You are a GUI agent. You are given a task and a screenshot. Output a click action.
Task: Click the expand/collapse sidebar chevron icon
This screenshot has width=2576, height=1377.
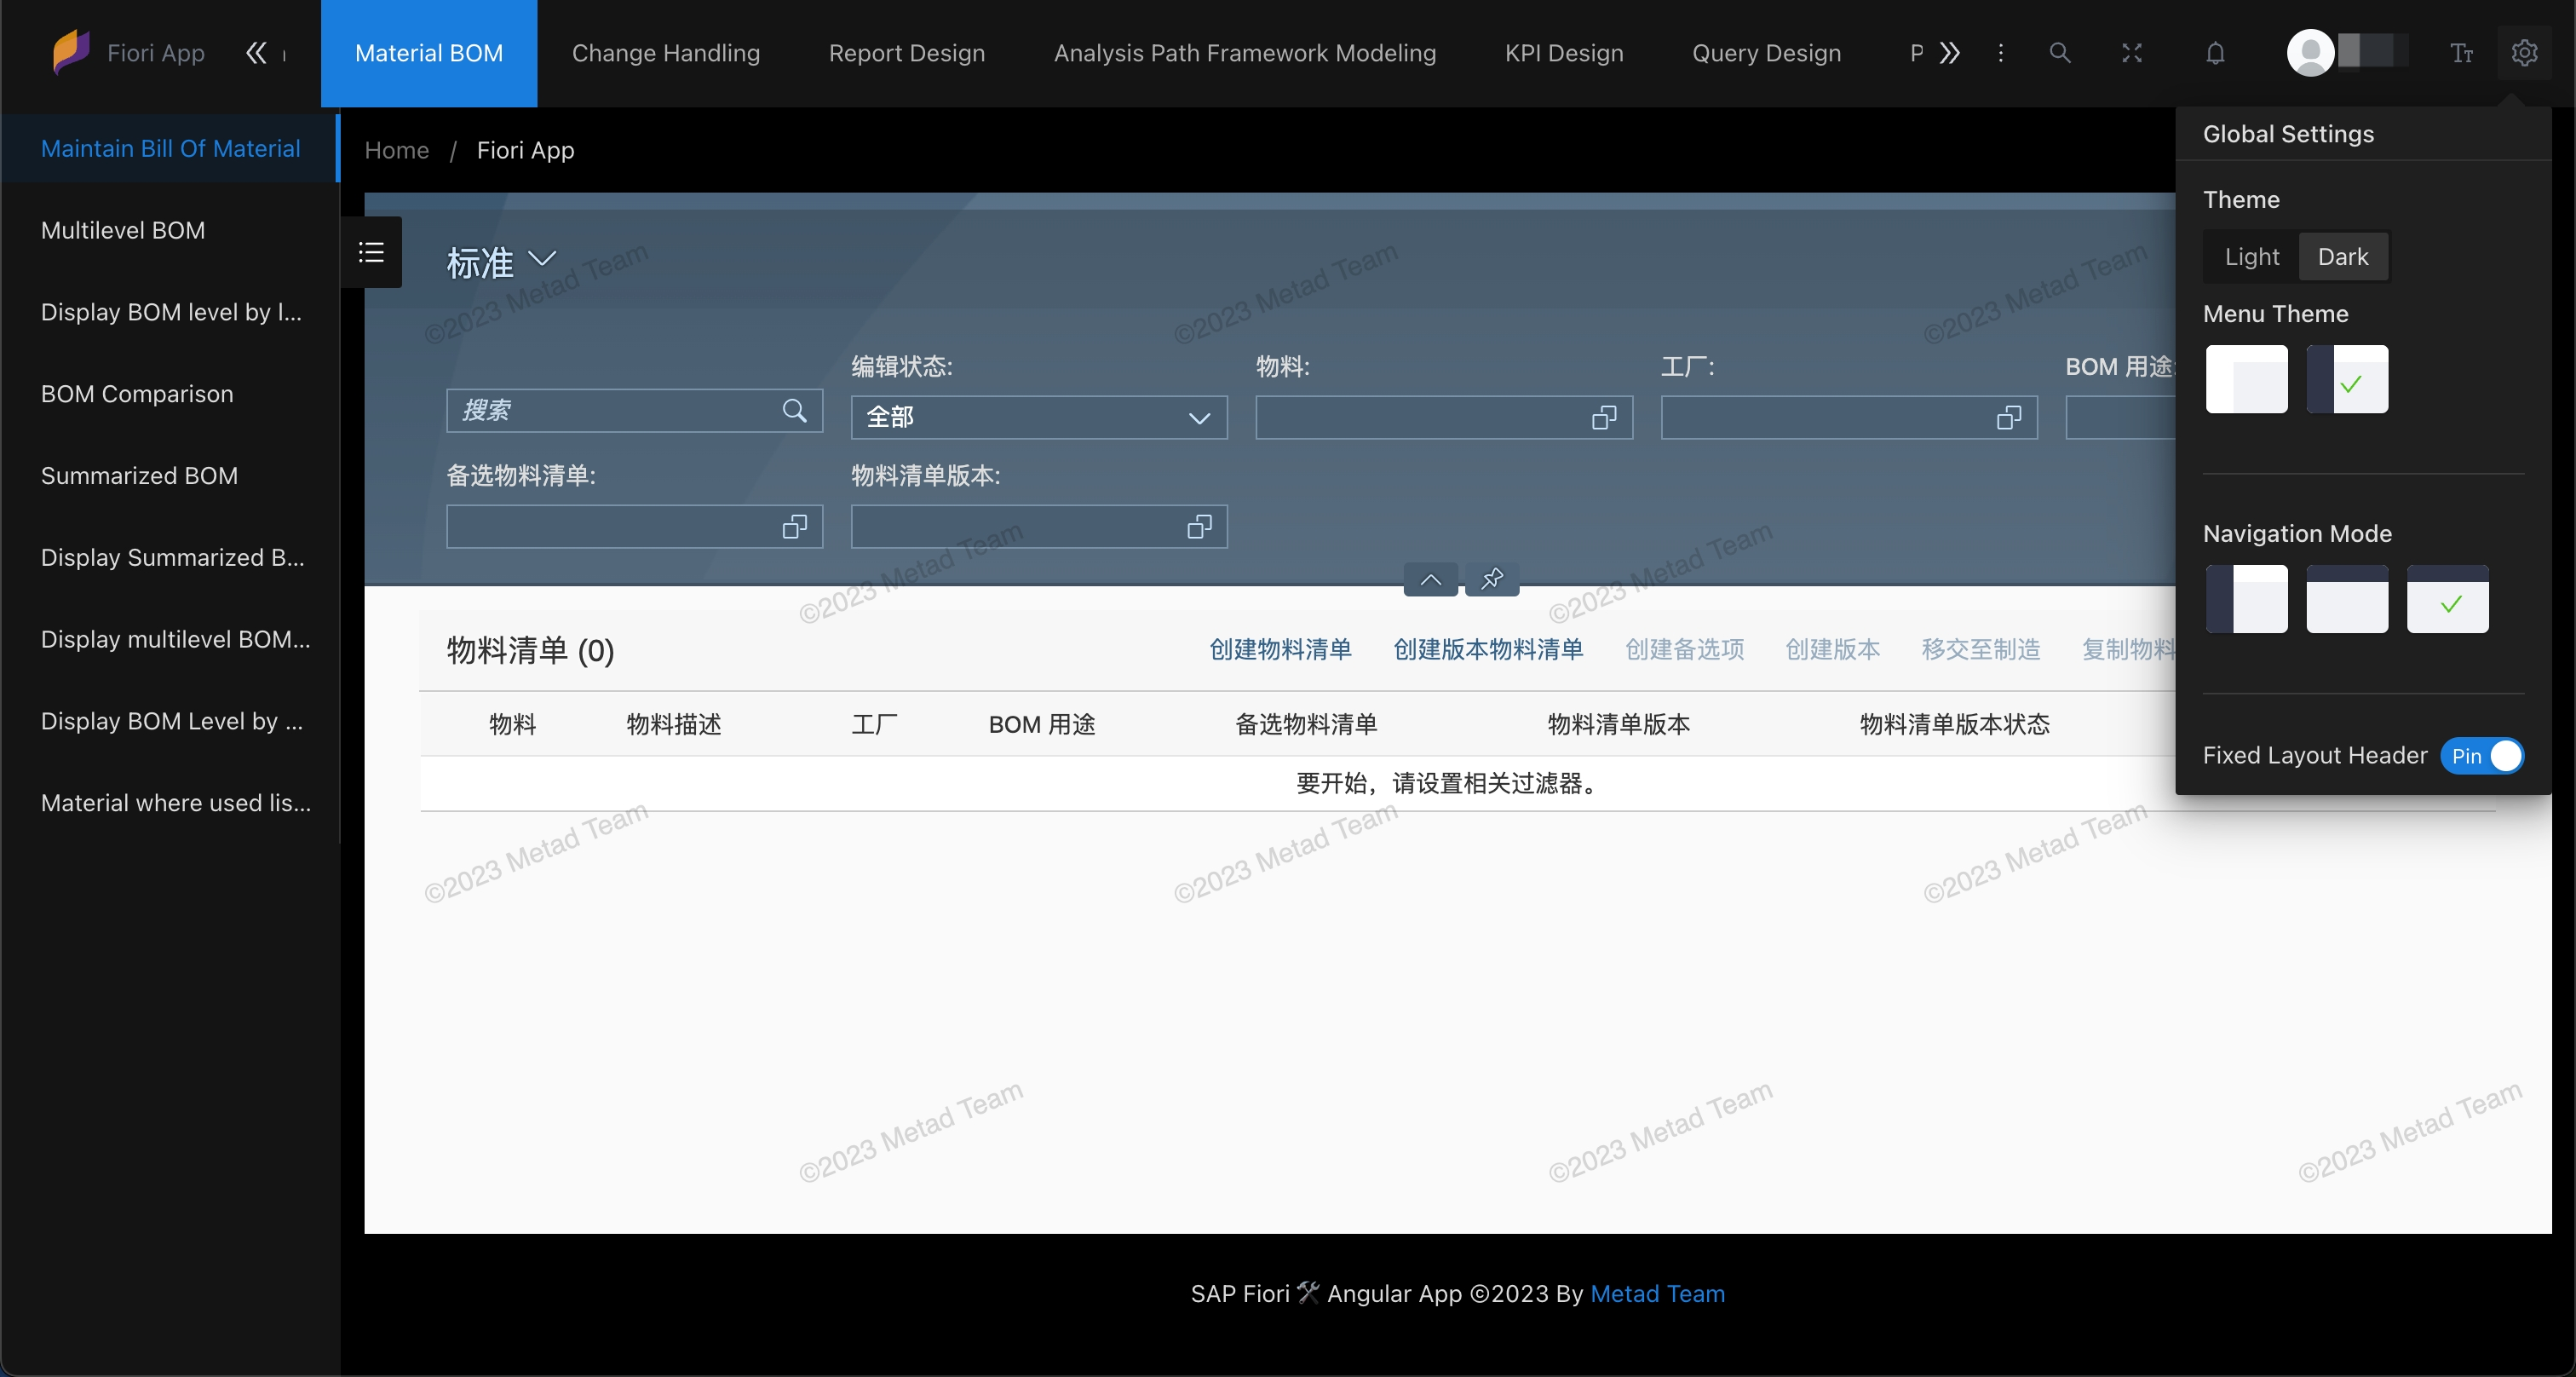[256, 53]
